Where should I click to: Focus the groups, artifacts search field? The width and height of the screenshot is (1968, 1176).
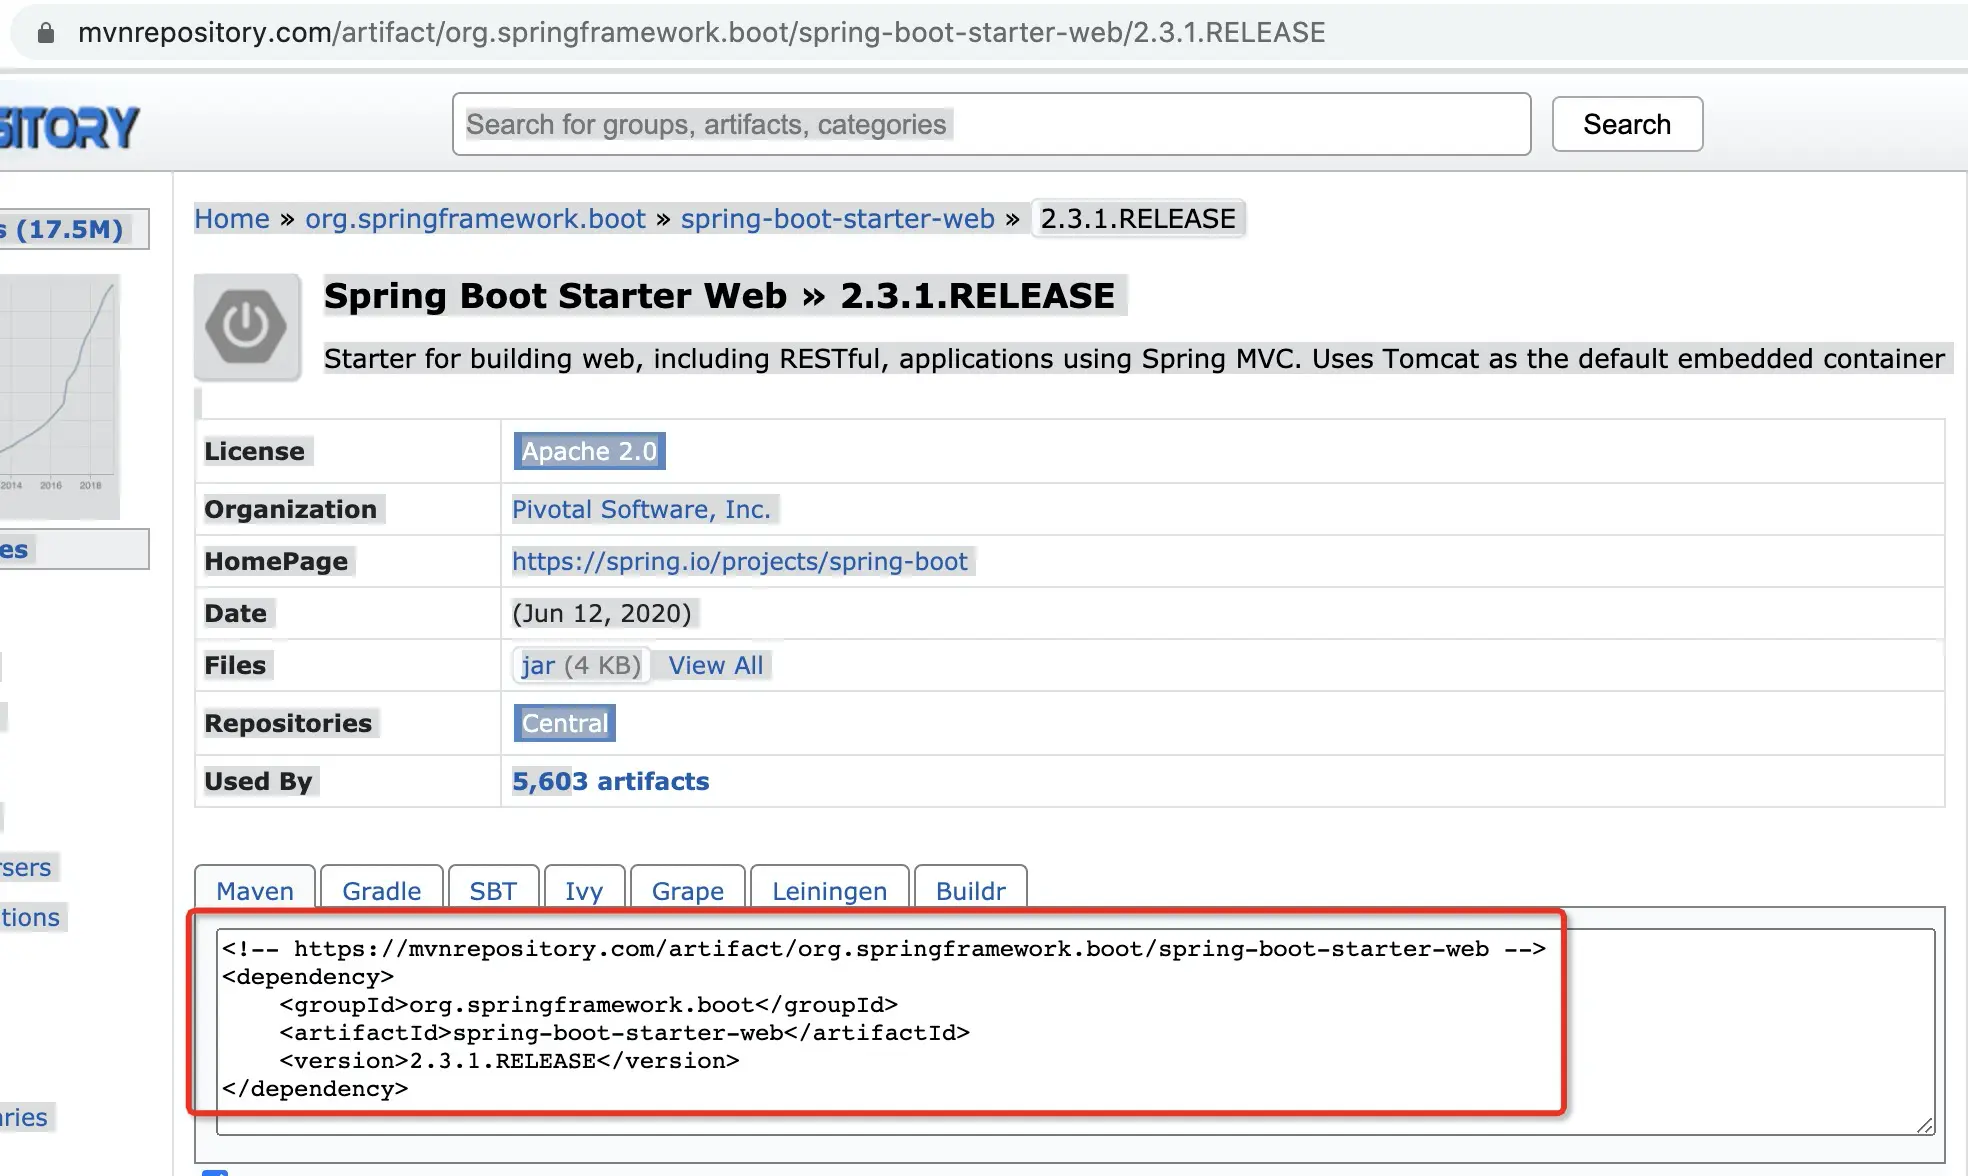coord(990,124)
